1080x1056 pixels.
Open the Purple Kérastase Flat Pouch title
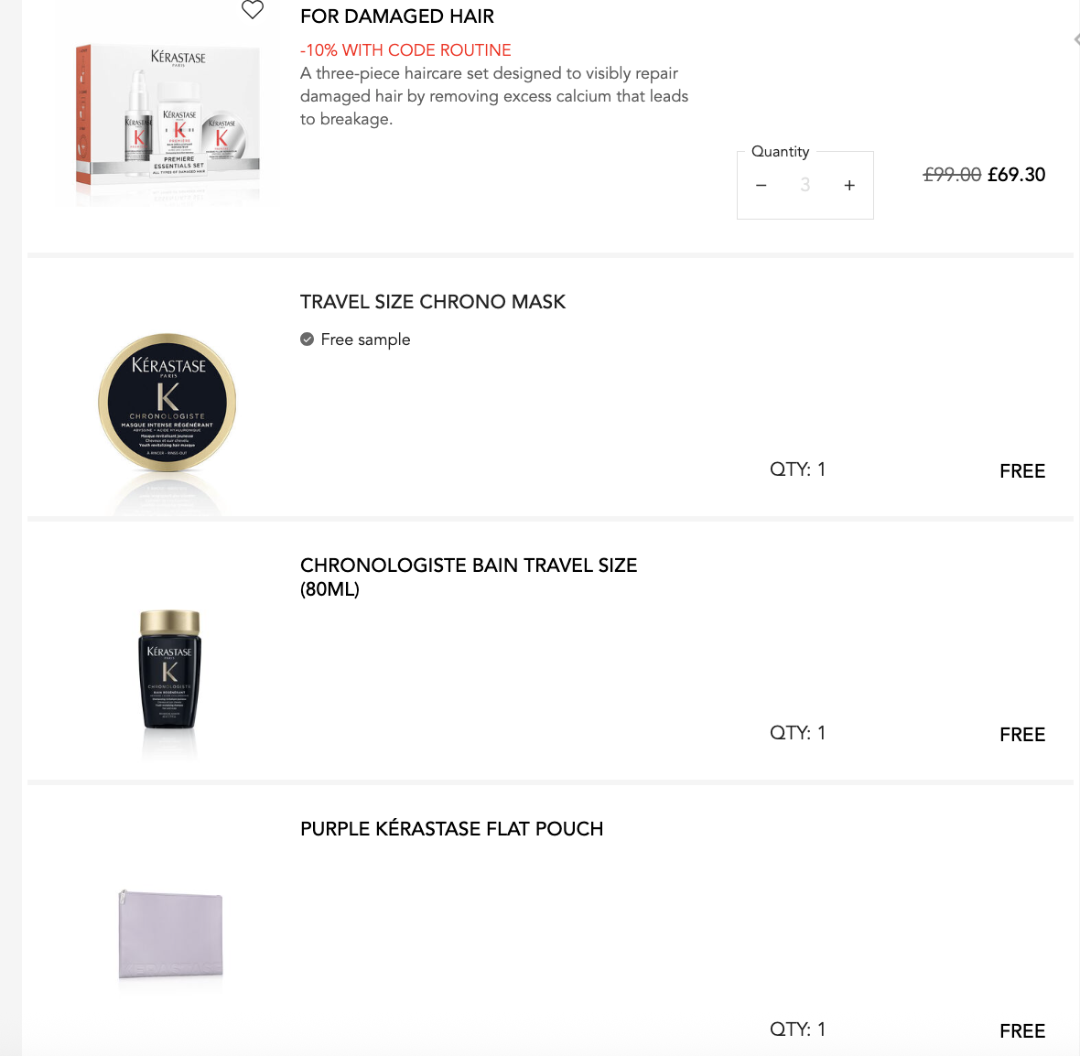pyautogui.click(x=451, y=829)
